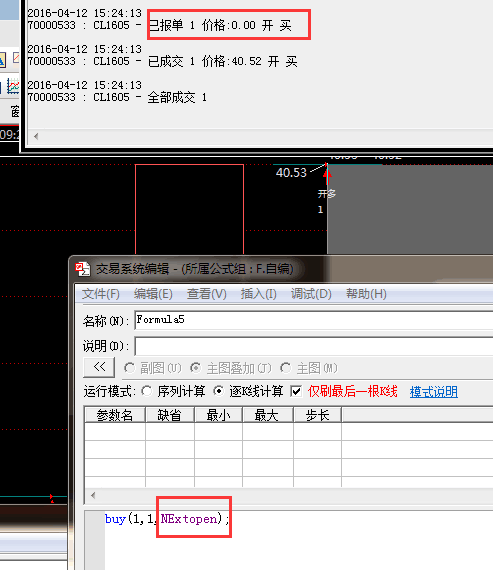This screenshot has height=570, width=493.
Task: Click the 已成交 1 价格:40.52 log entry
Action: (x=223, y=61)
